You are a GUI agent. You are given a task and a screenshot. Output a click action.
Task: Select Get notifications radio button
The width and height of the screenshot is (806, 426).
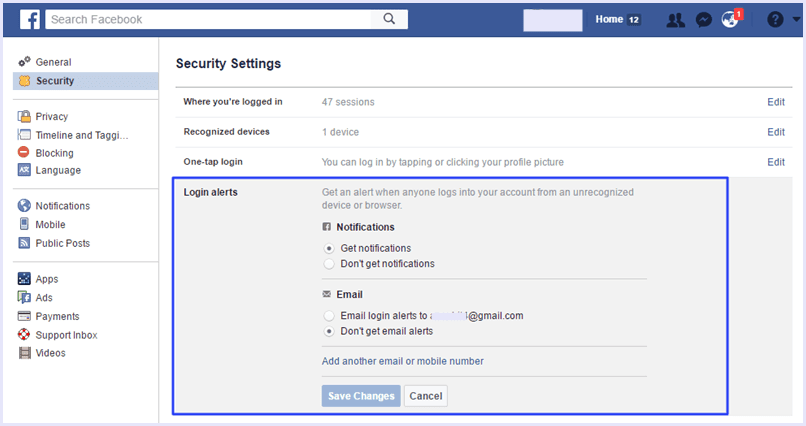329,248
